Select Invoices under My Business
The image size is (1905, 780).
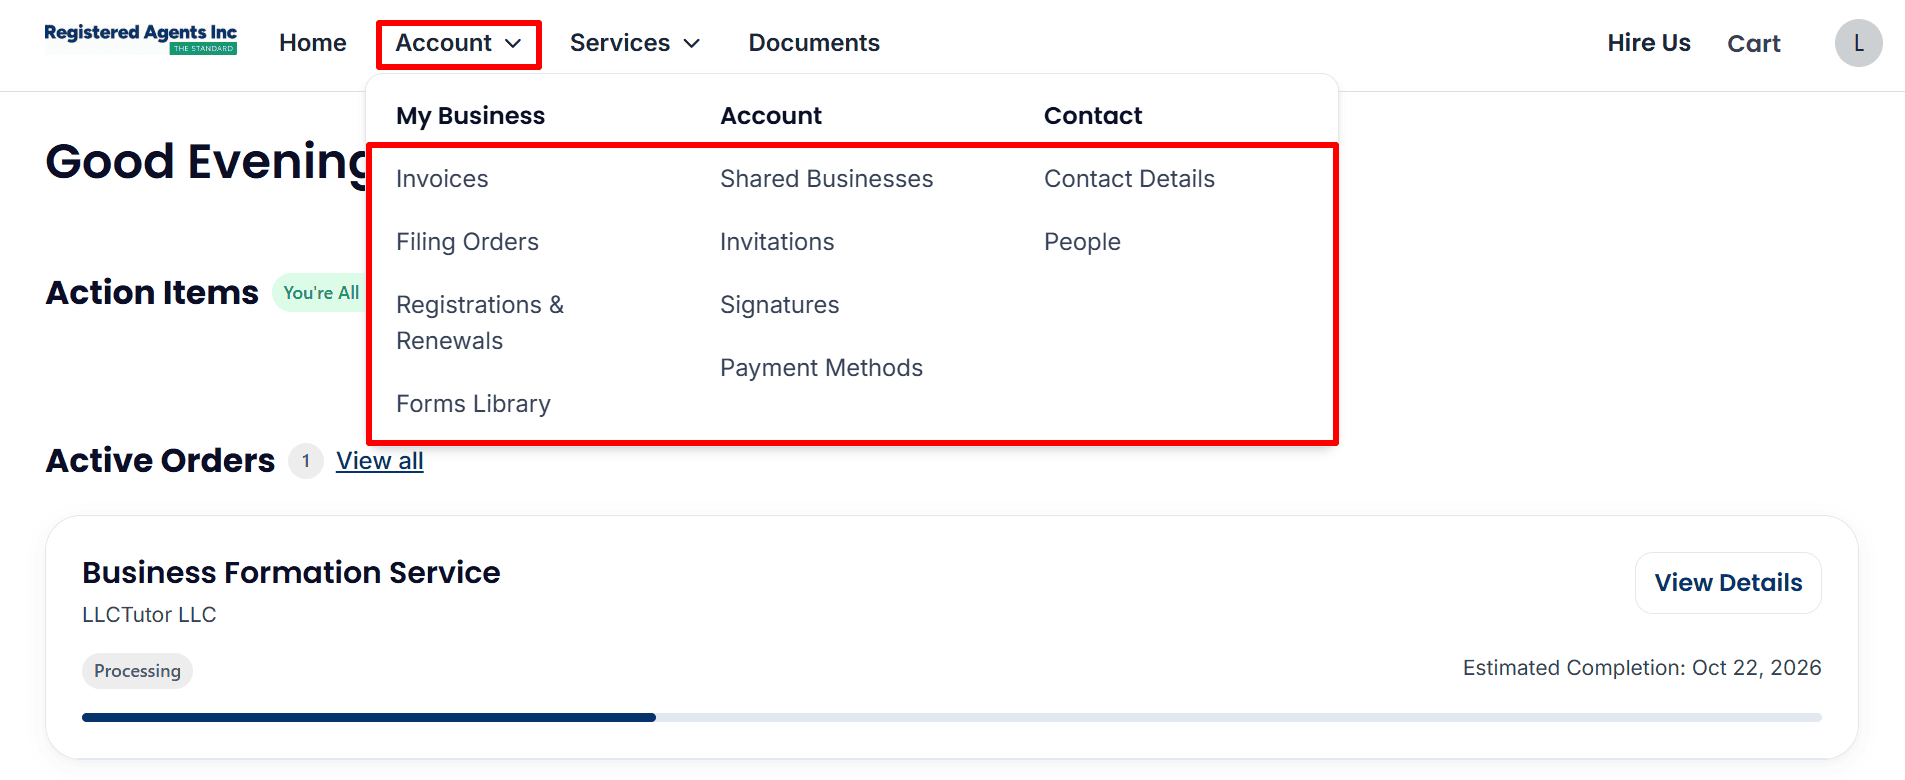pos(442,179)
